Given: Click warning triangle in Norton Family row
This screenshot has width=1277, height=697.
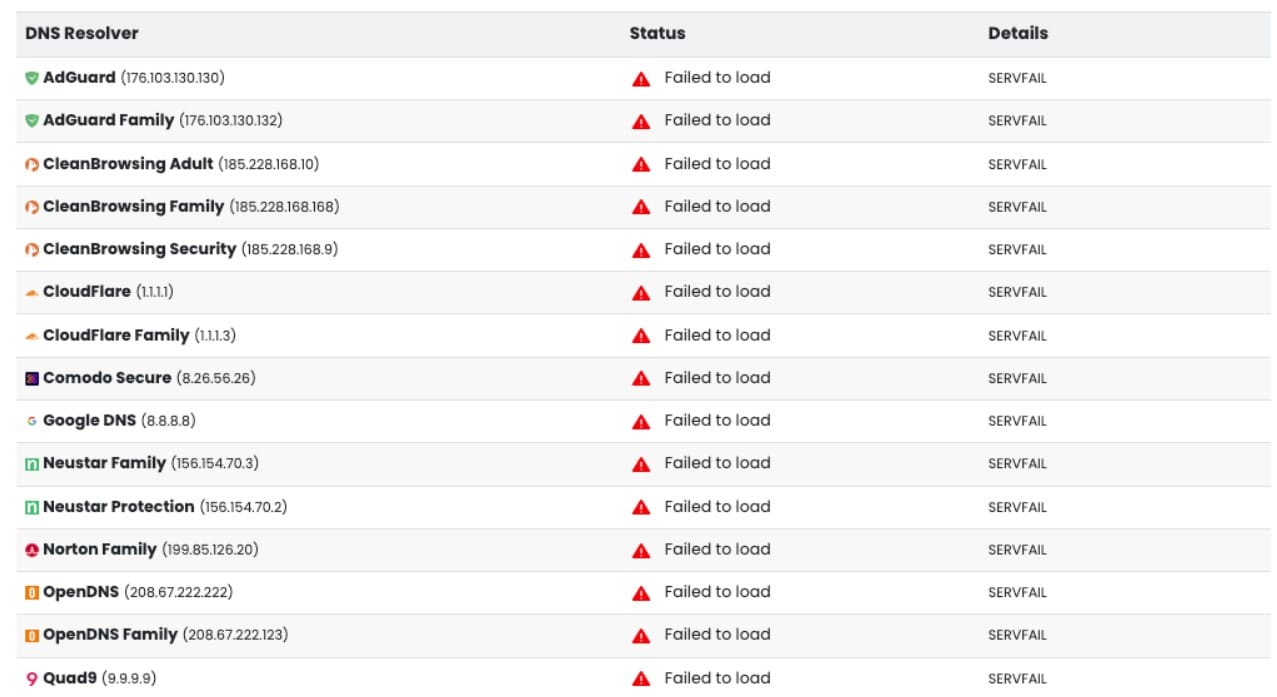Looking at the screenshot, I should [x=641, y=550].
